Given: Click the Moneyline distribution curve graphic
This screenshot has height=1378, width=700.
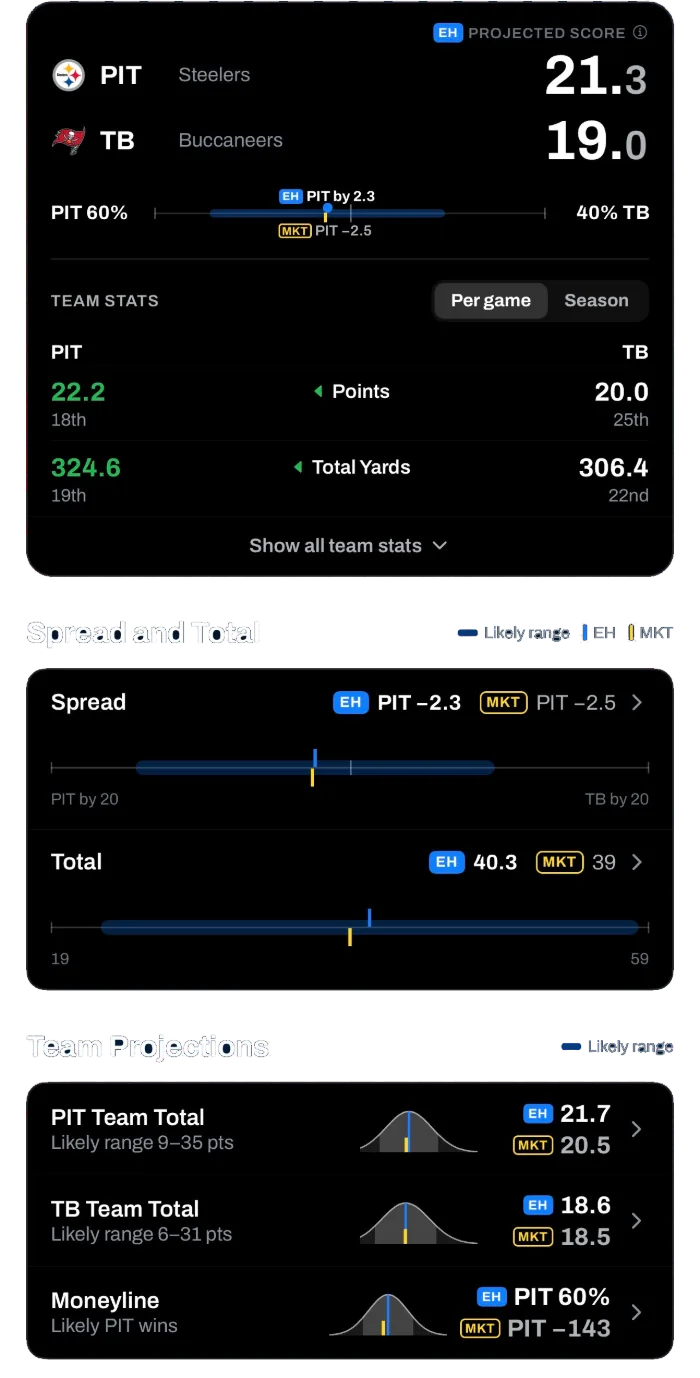Looking at the screenshot, I should pyautogui.click(x=388, y=1314).
